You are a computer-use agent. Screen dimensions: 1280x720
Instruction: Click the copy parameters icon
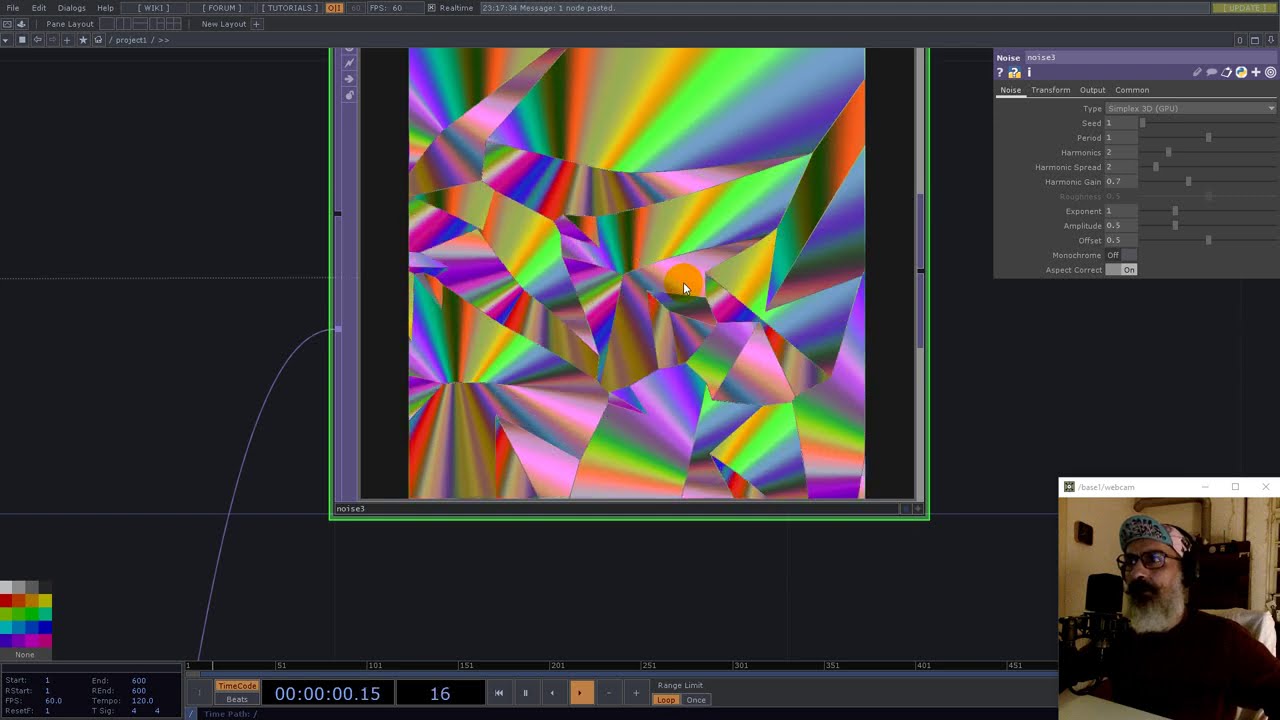point(1226,72)
